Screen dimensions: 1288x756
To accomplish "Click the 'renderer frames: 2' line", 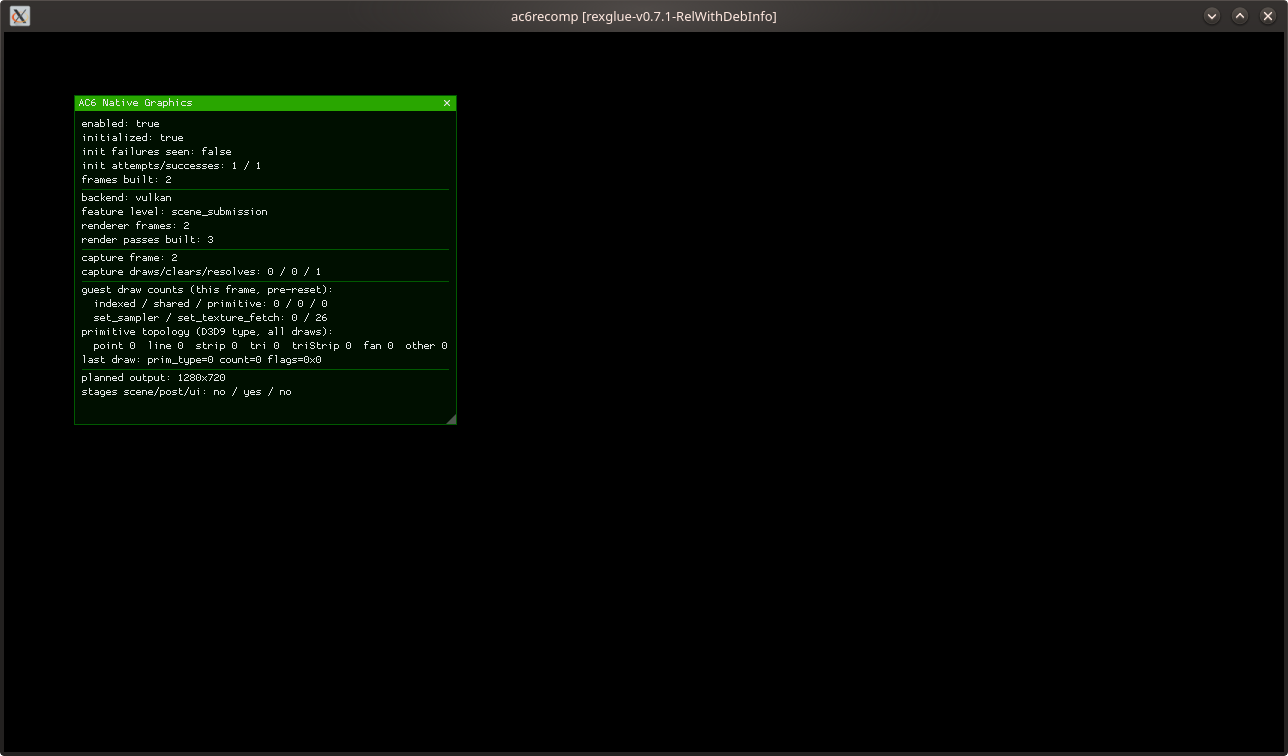I will click(x=135, y=226).
